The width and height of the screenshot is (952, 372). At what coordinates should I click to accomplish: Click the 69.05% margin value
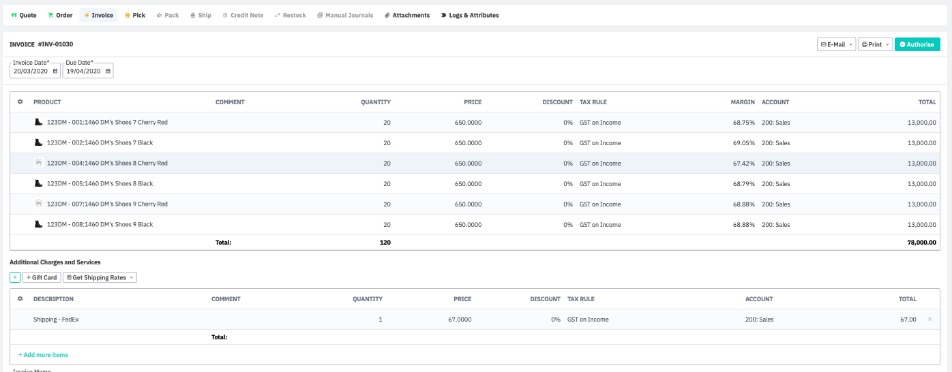pos(744,143)
